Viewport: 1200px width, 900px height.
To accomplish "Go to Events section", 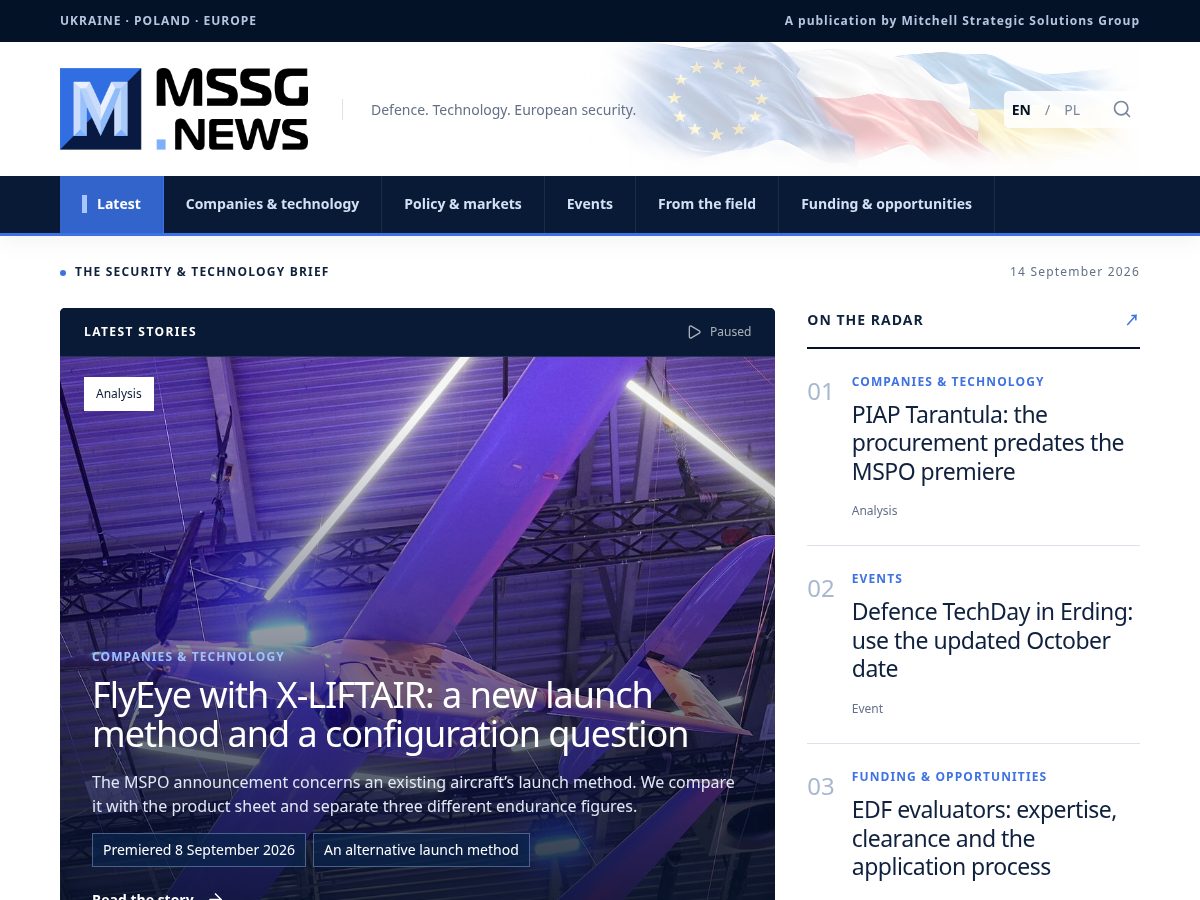I will click(590, 204).
